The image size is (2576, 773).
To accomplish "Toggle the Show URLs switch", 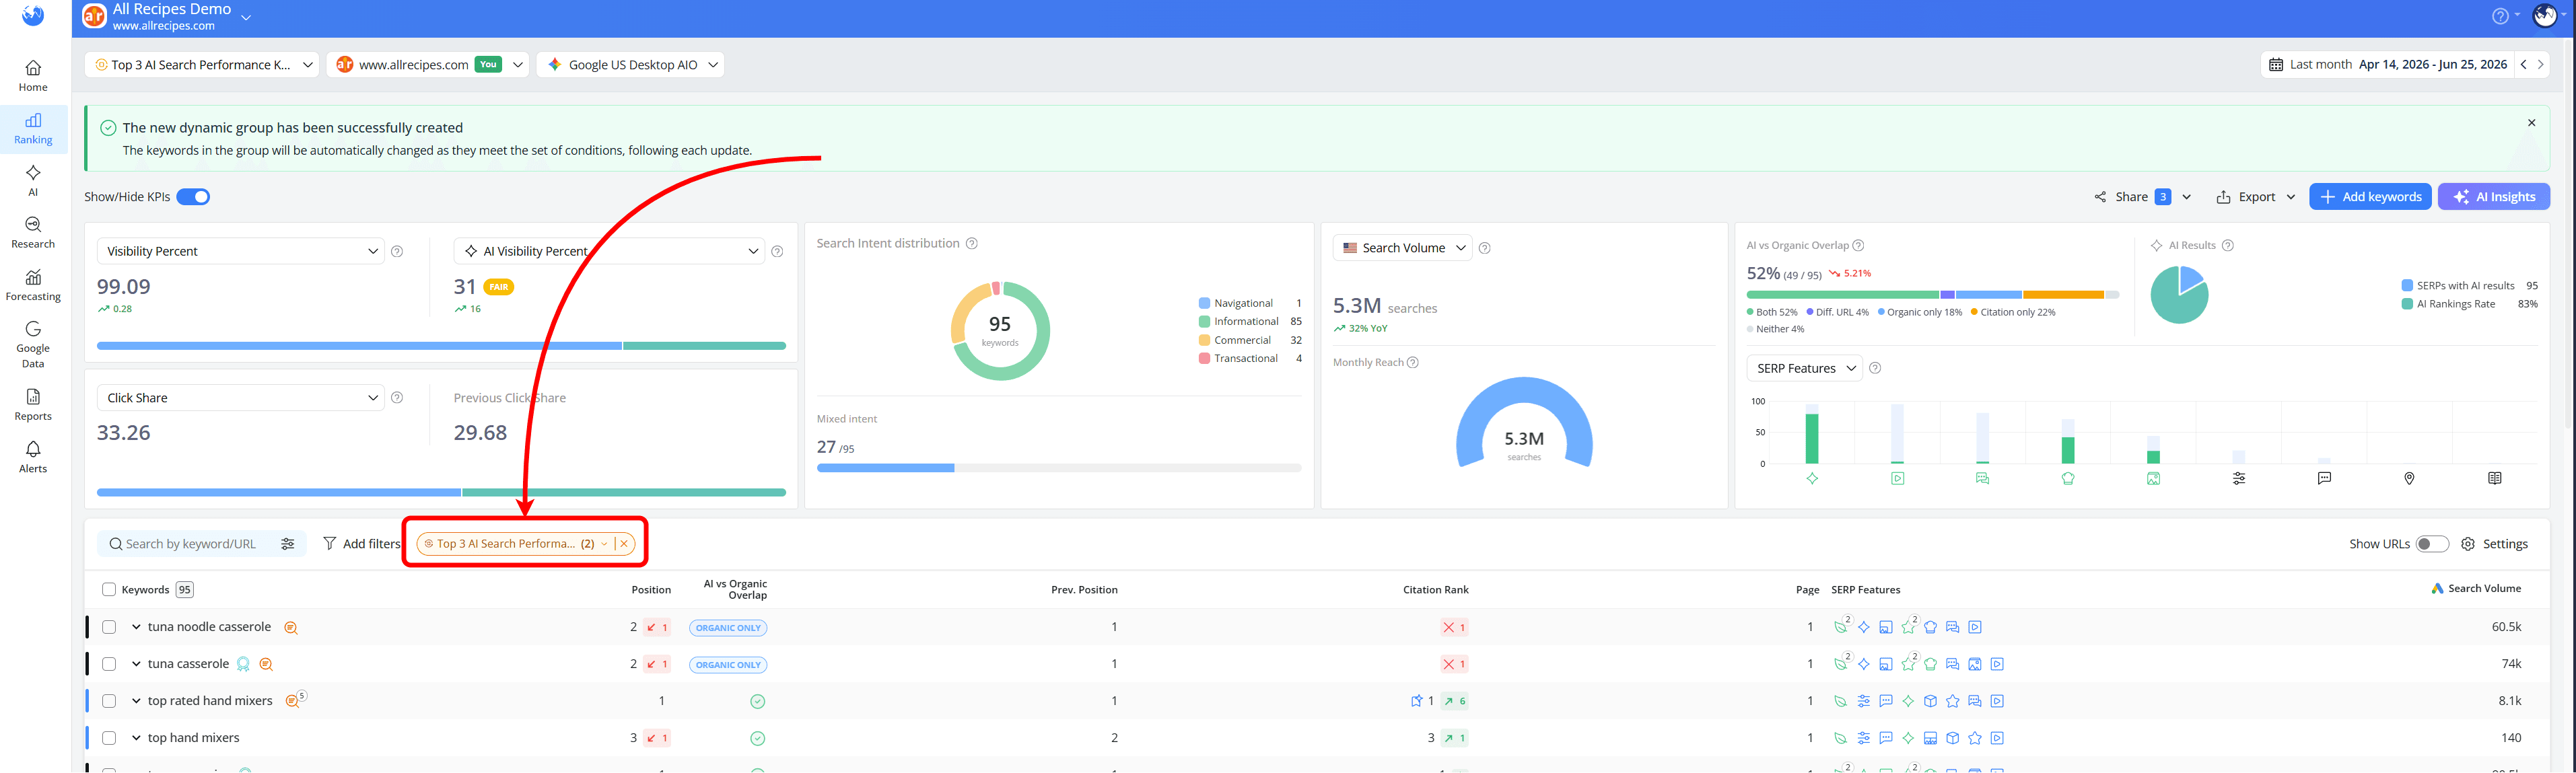I will (x=2432, y=544).
